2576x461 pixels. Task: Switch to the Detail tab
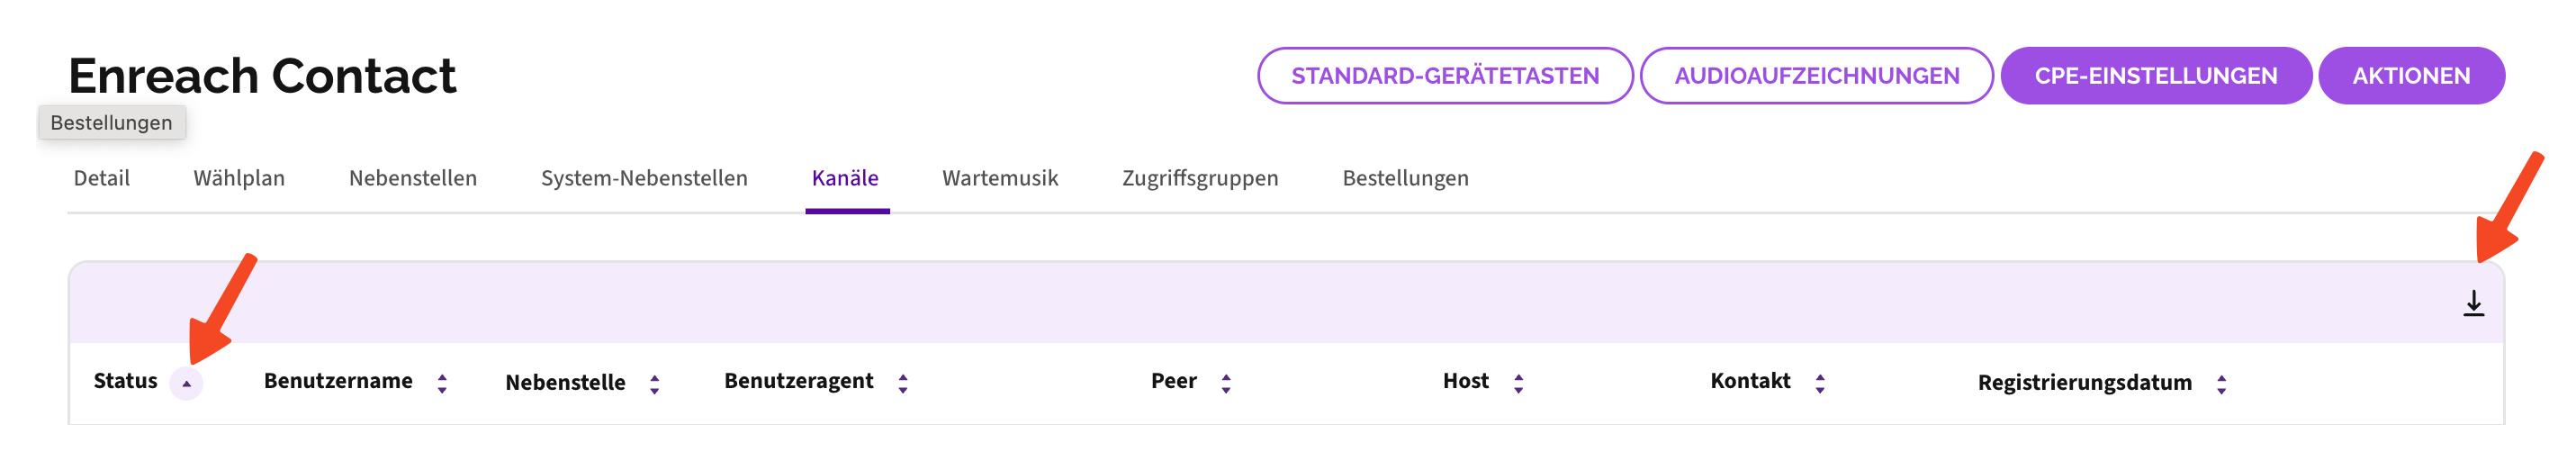[102, 178]
